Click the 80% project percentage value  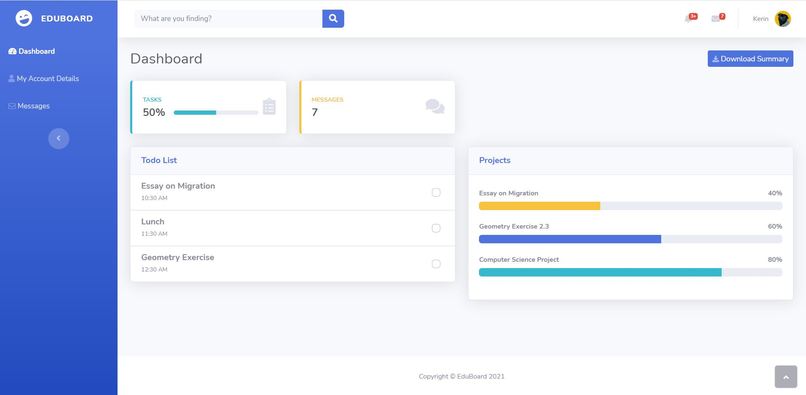tap(775, 260)
